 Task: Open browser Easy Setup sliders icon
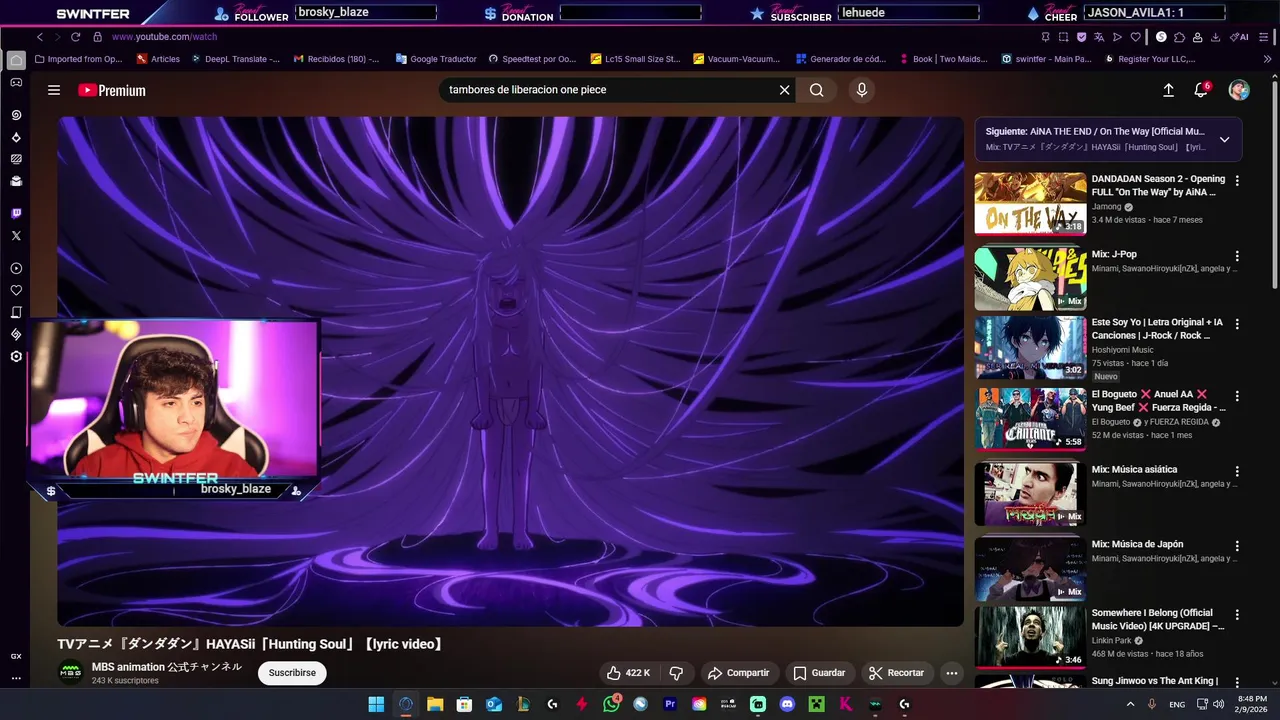[x=1265, y=37]
